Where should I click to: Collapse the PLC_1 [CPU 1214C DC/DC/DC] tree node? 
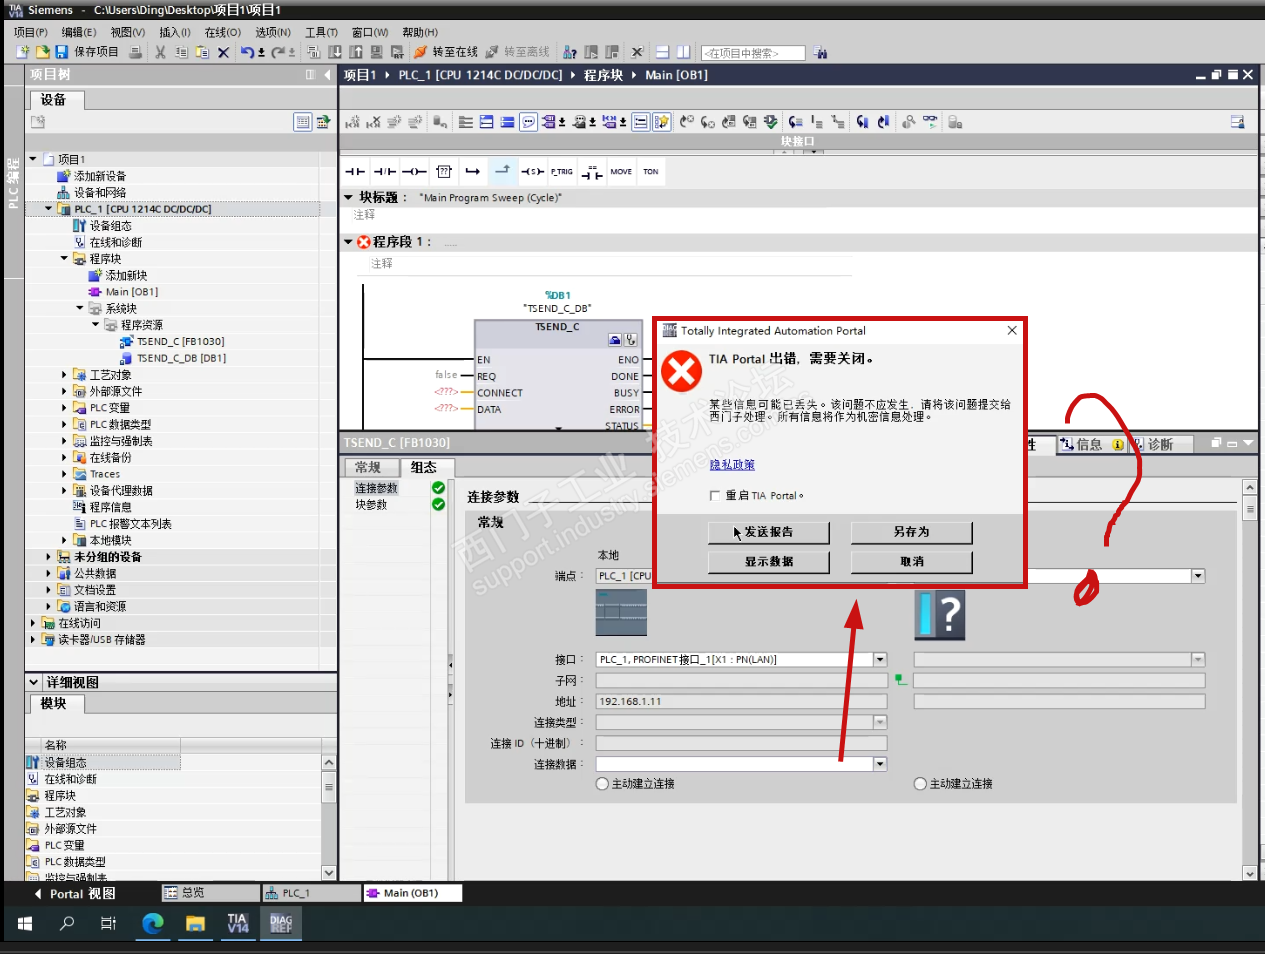48,209
